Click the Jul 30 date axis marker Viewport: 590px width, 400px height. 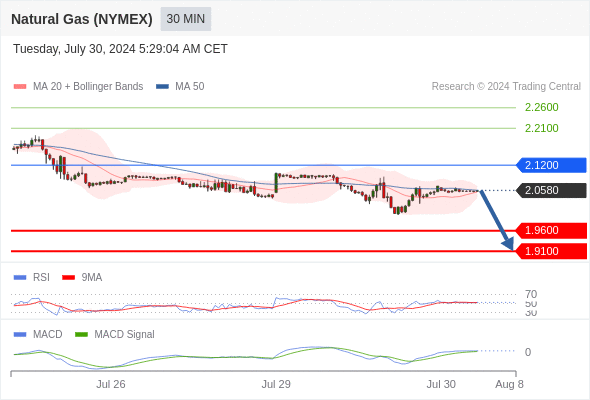coord(441,384)
